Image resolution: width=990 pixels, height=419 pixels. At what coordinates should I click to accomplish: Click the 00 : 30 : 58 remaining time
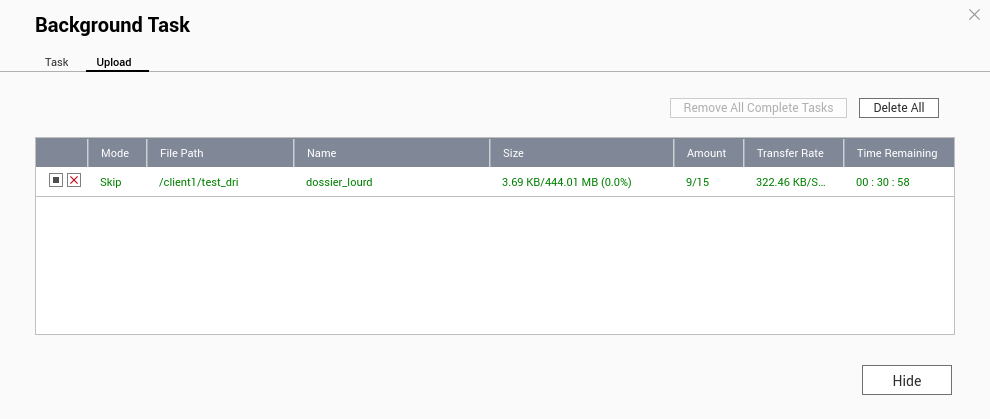[x=883, y=182]
